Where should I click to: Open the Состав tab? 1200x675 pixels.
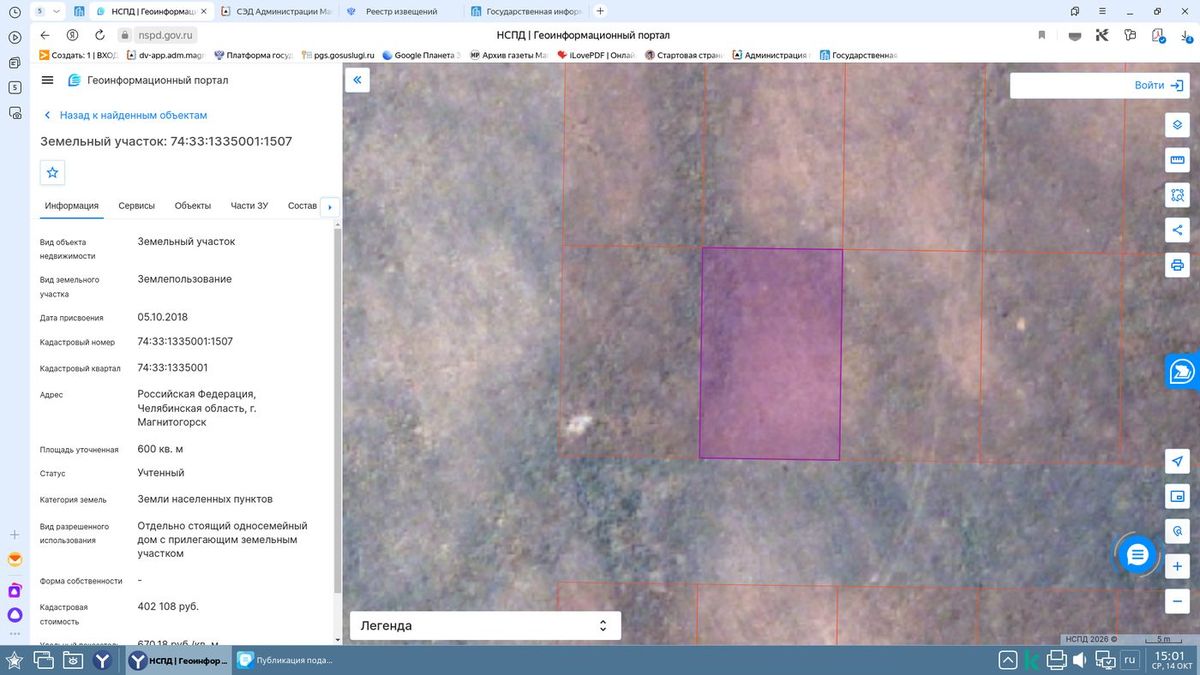point(302,206)
